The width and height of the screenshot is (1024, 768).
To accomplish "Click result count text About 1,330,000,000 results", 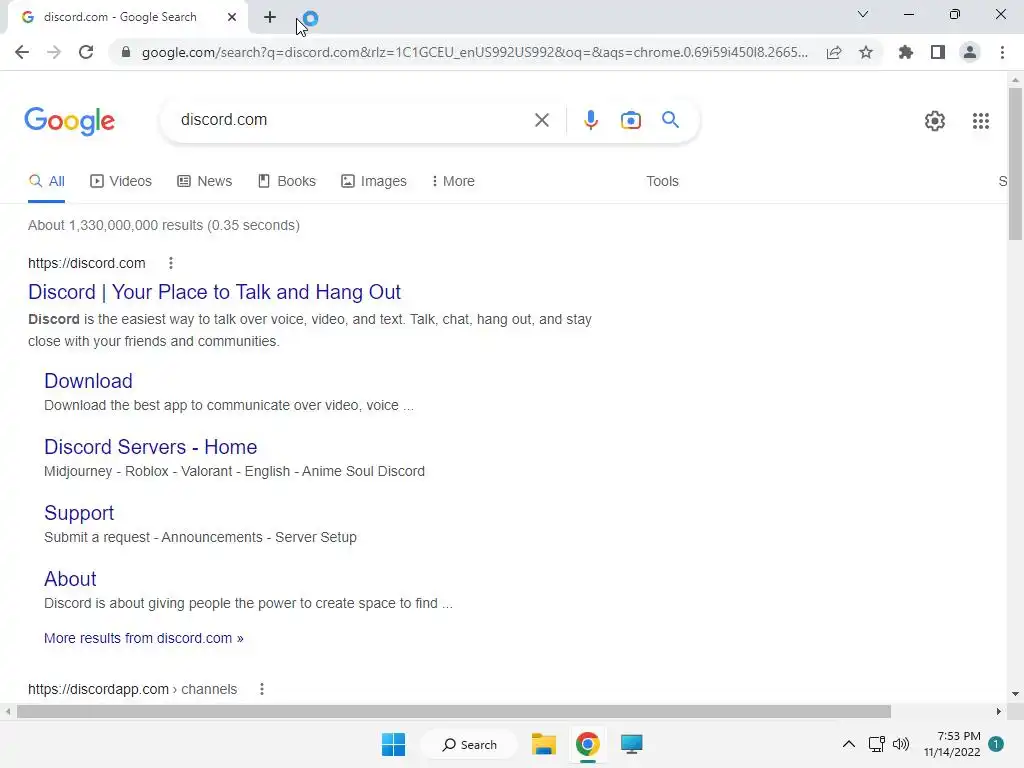I will (x=164, y=225).
